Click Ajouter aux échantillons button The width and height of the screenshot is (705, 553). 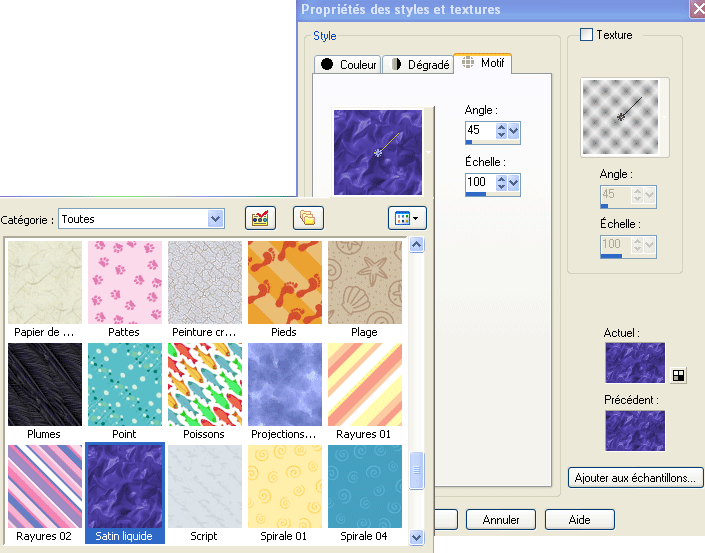point(635,478)
